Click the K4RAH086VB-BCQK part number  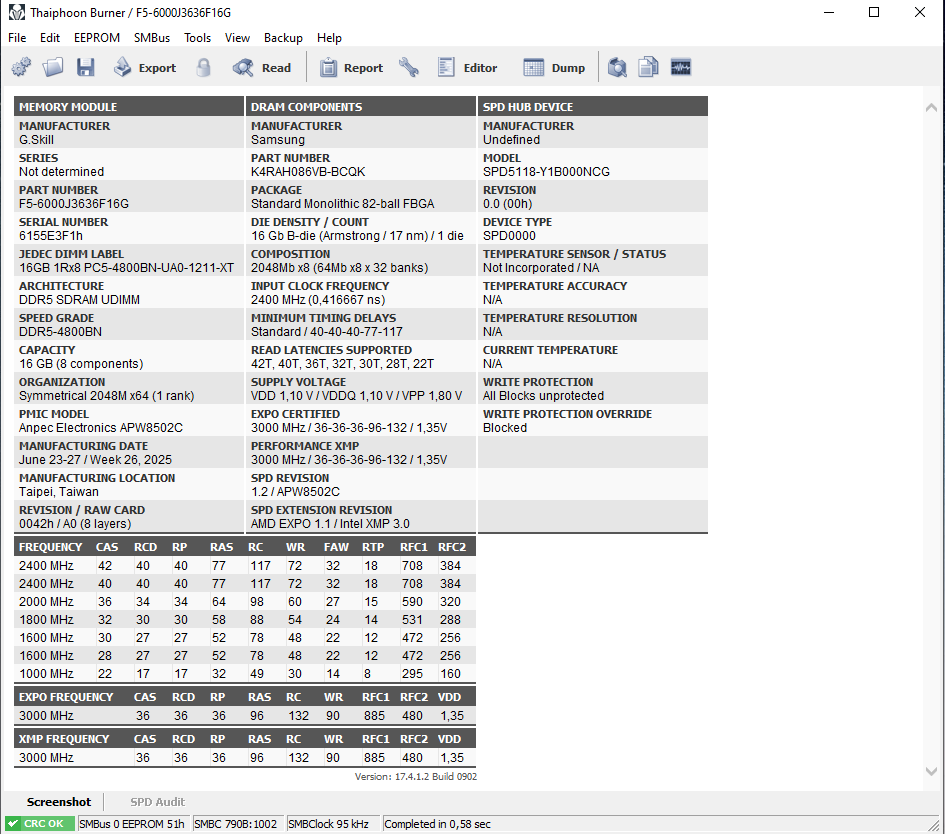308,172
